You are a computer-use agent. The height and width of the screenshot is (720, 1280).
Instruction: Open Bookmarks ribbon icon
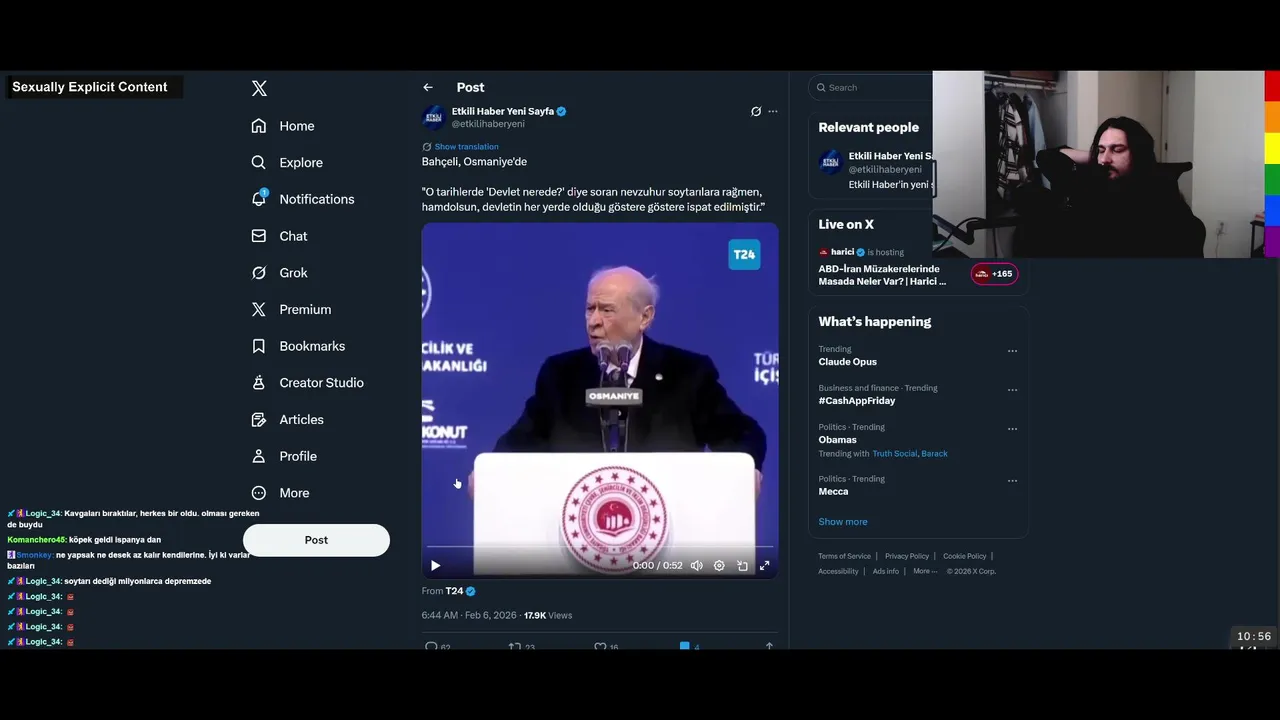[259, 346]
